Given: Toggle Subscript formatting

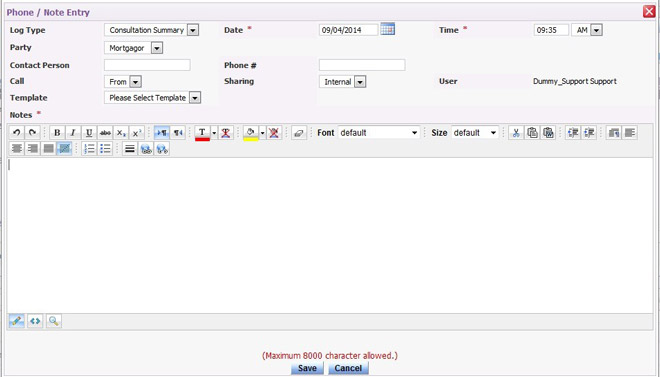Looking at the screenshot, I should coord(121,133).
